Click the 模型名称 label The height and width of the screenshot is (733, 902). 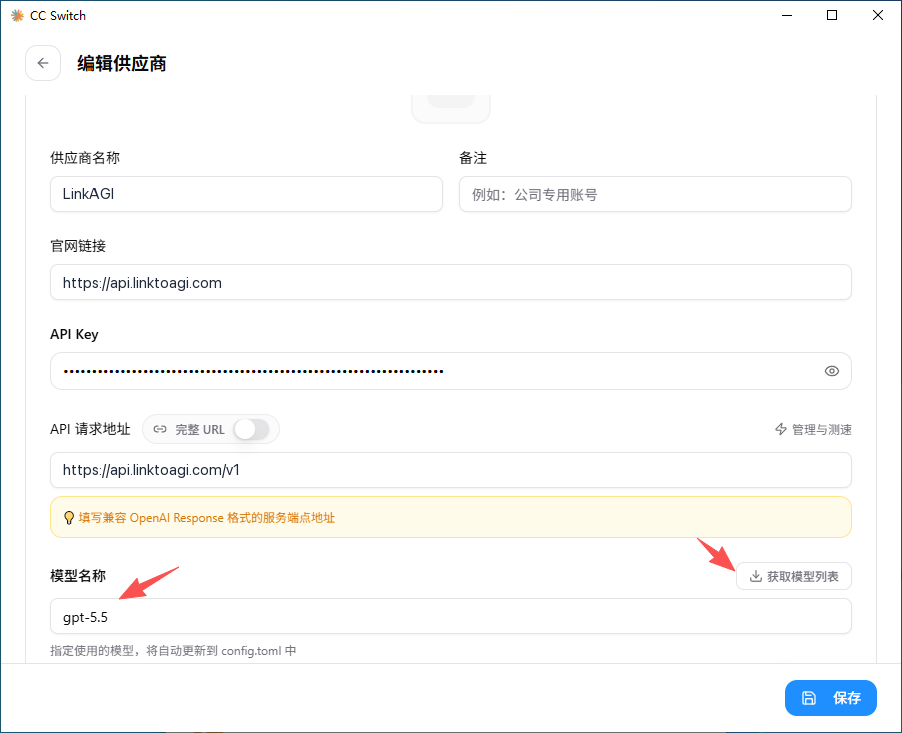[x=78, y=576]
